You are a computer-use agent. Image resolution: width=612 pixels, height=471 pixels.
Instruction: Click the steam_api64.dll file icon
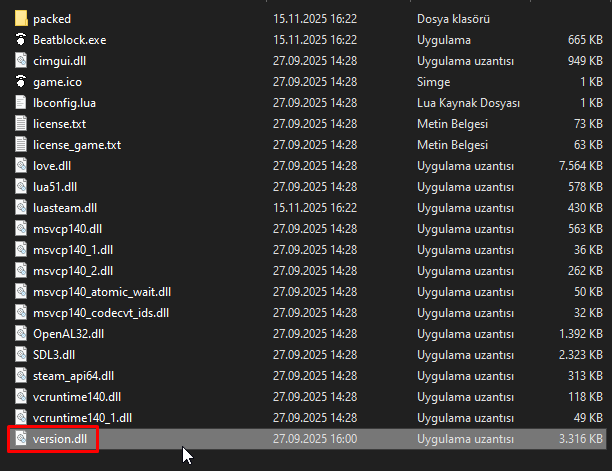pos(21,376)
